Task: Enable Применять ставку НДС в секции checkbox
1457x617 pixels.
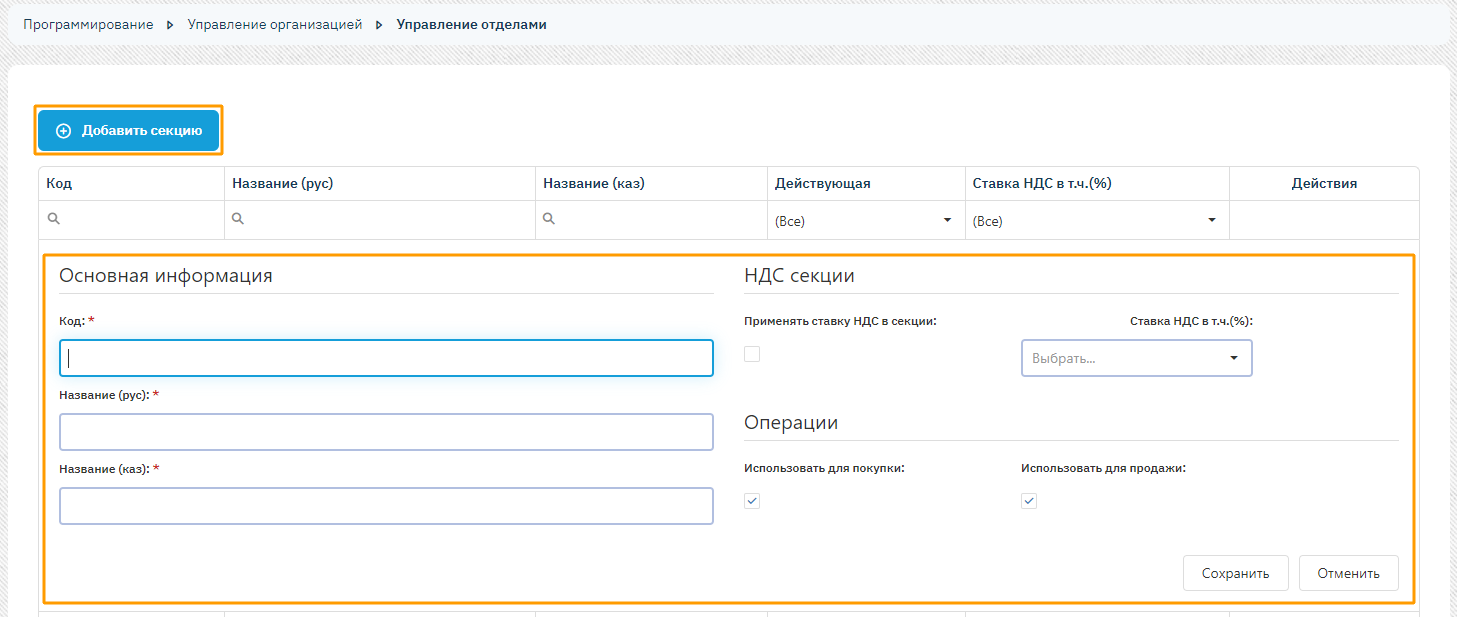Action: [752, 354]
